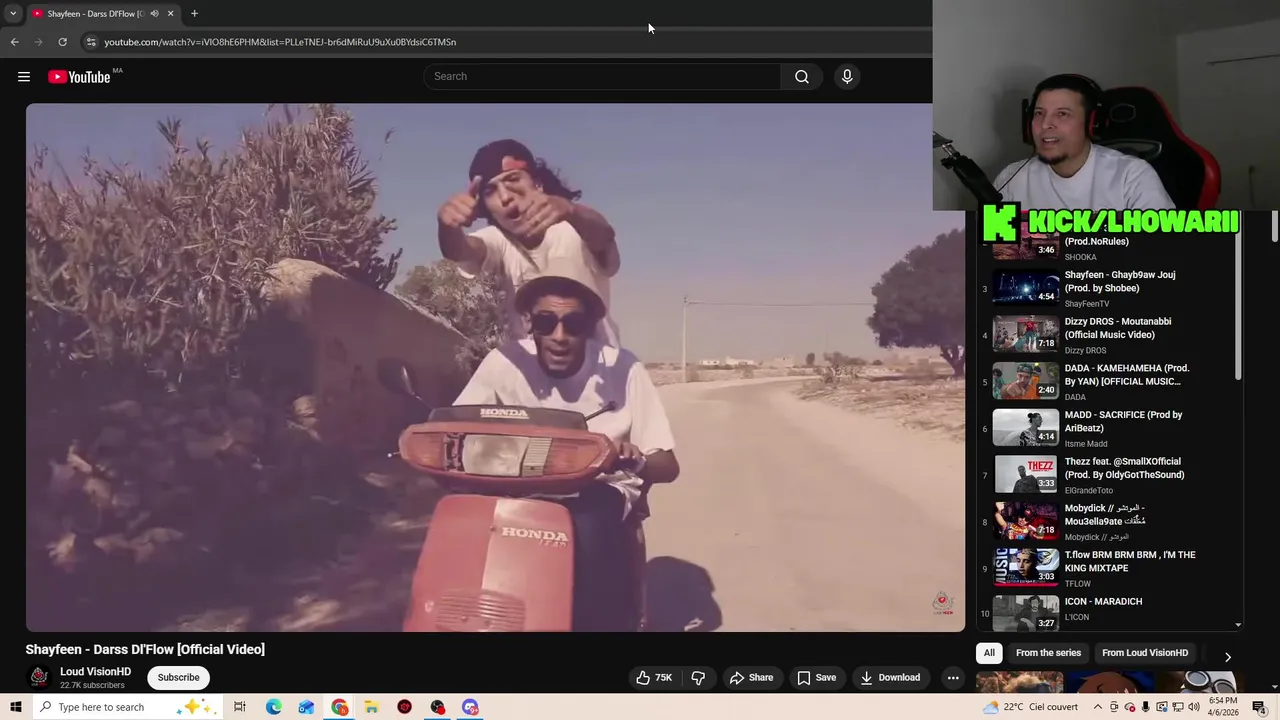The width and height of the screenshot is (1280, 720).
Task: Save the video to a playlist
Action: (x=816, y=677)
